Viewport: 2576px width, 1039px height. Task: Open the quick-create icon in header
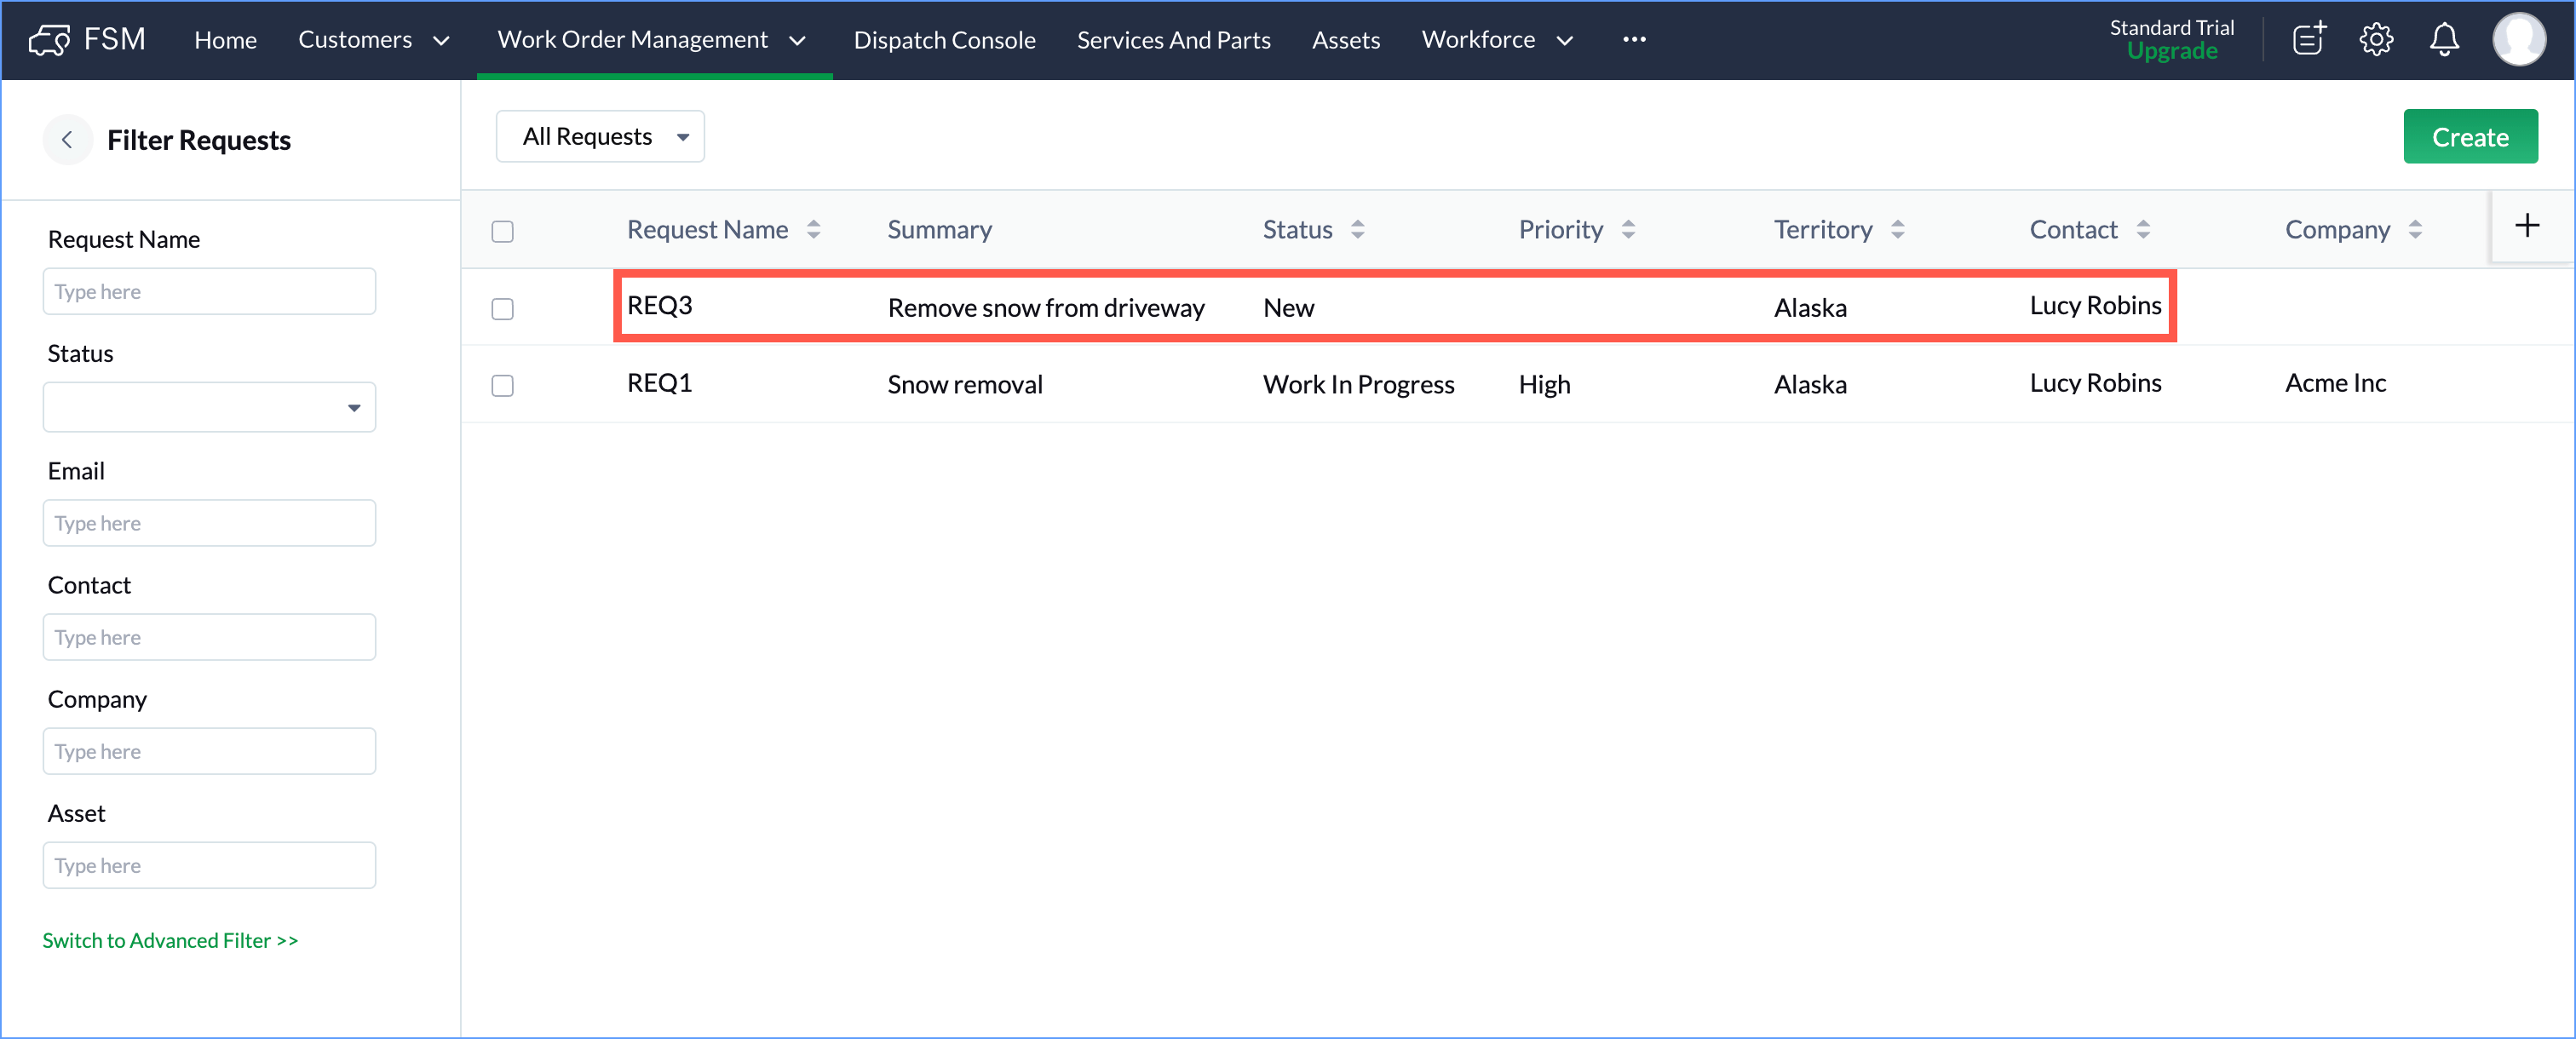2309,40
